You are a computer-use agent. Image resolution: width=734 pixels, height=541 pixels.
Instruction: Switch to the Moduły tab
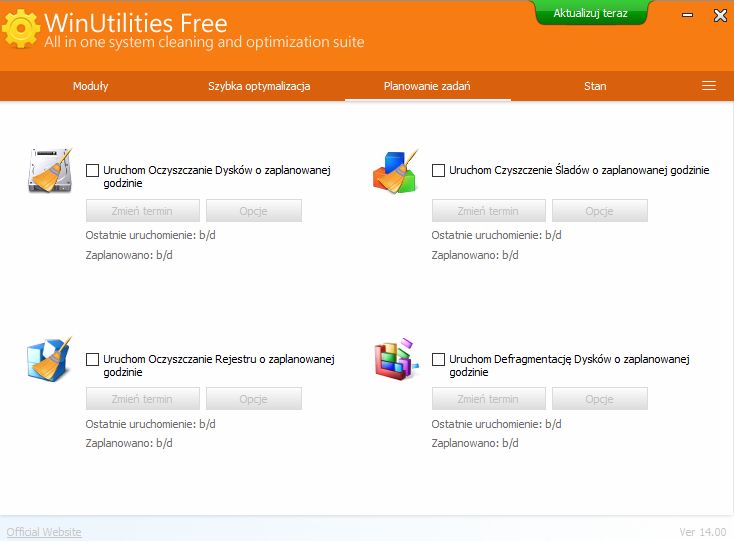point(91,86)
